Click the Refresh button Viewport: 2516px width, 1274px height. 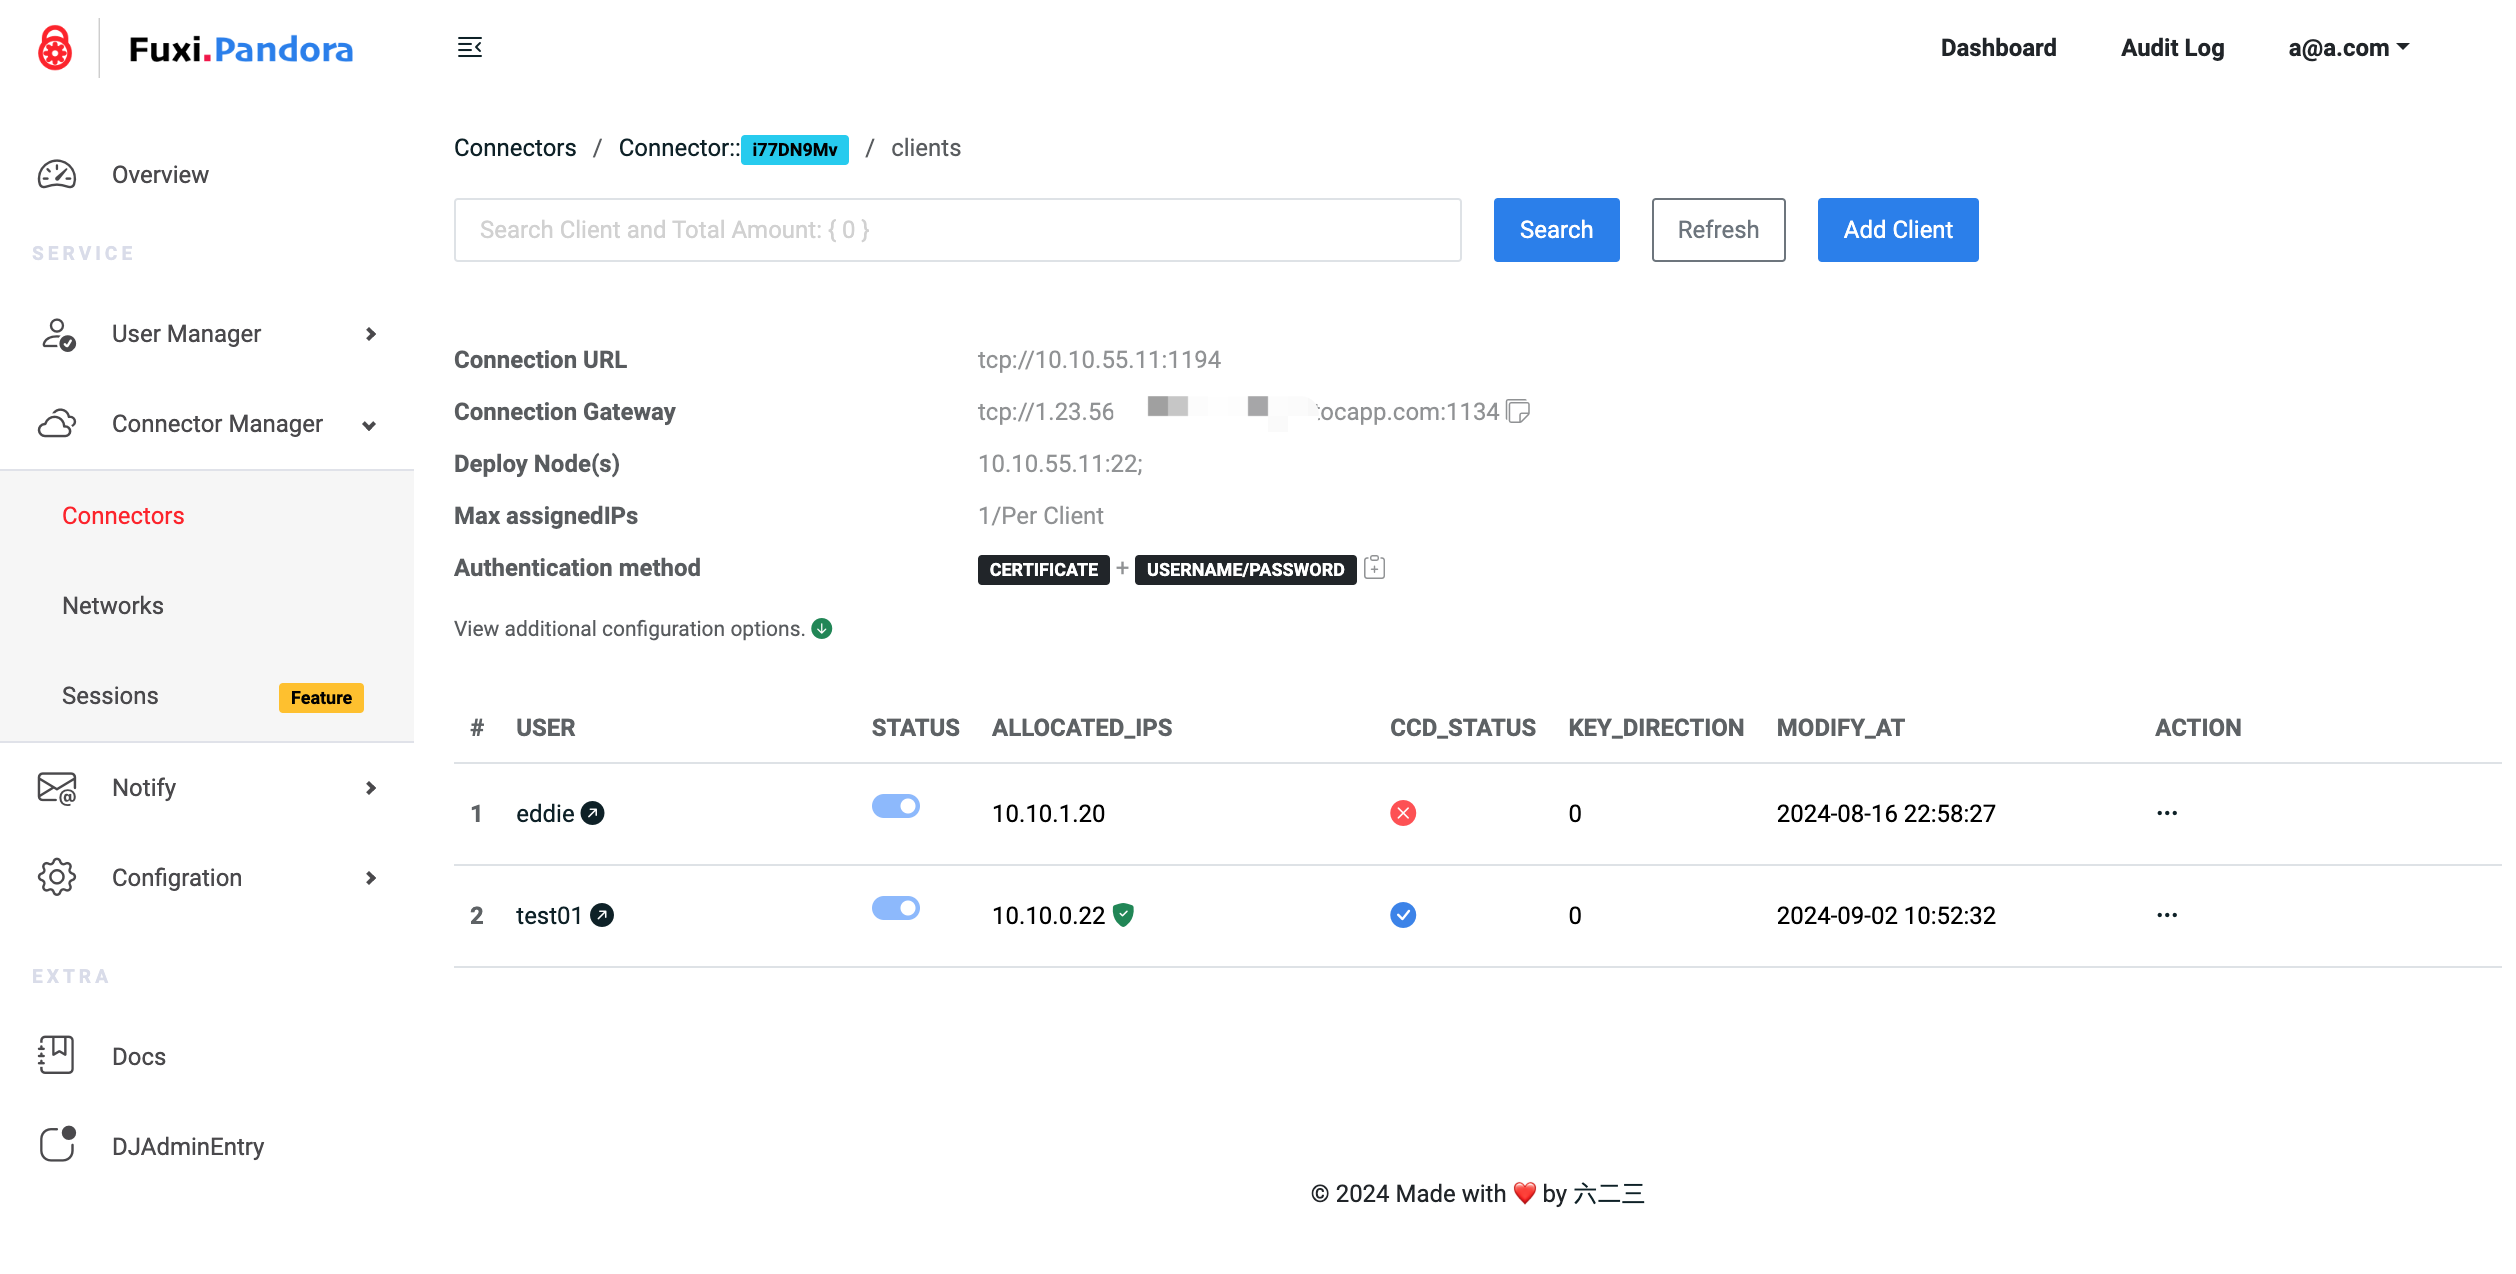tap(1718, 230)
